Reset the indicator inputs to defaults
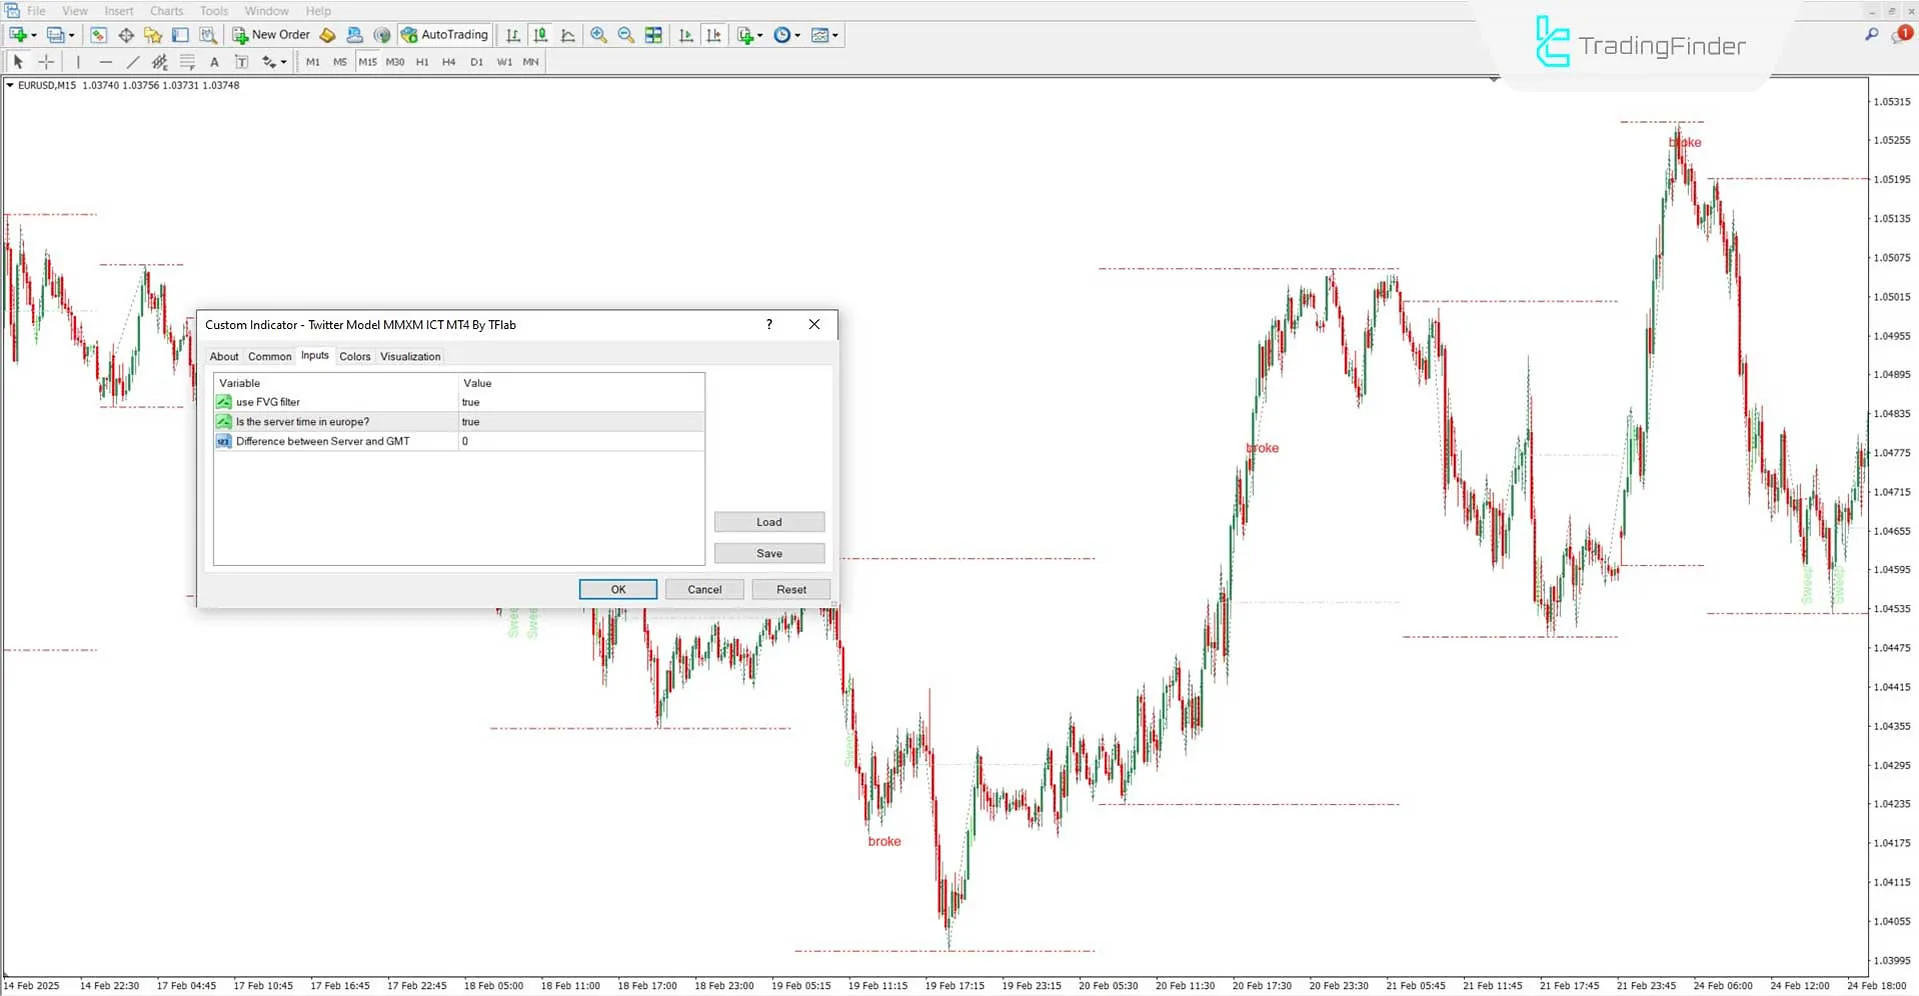The height and width of the screenshot is (996, 1919). click(x=791, y=589)
